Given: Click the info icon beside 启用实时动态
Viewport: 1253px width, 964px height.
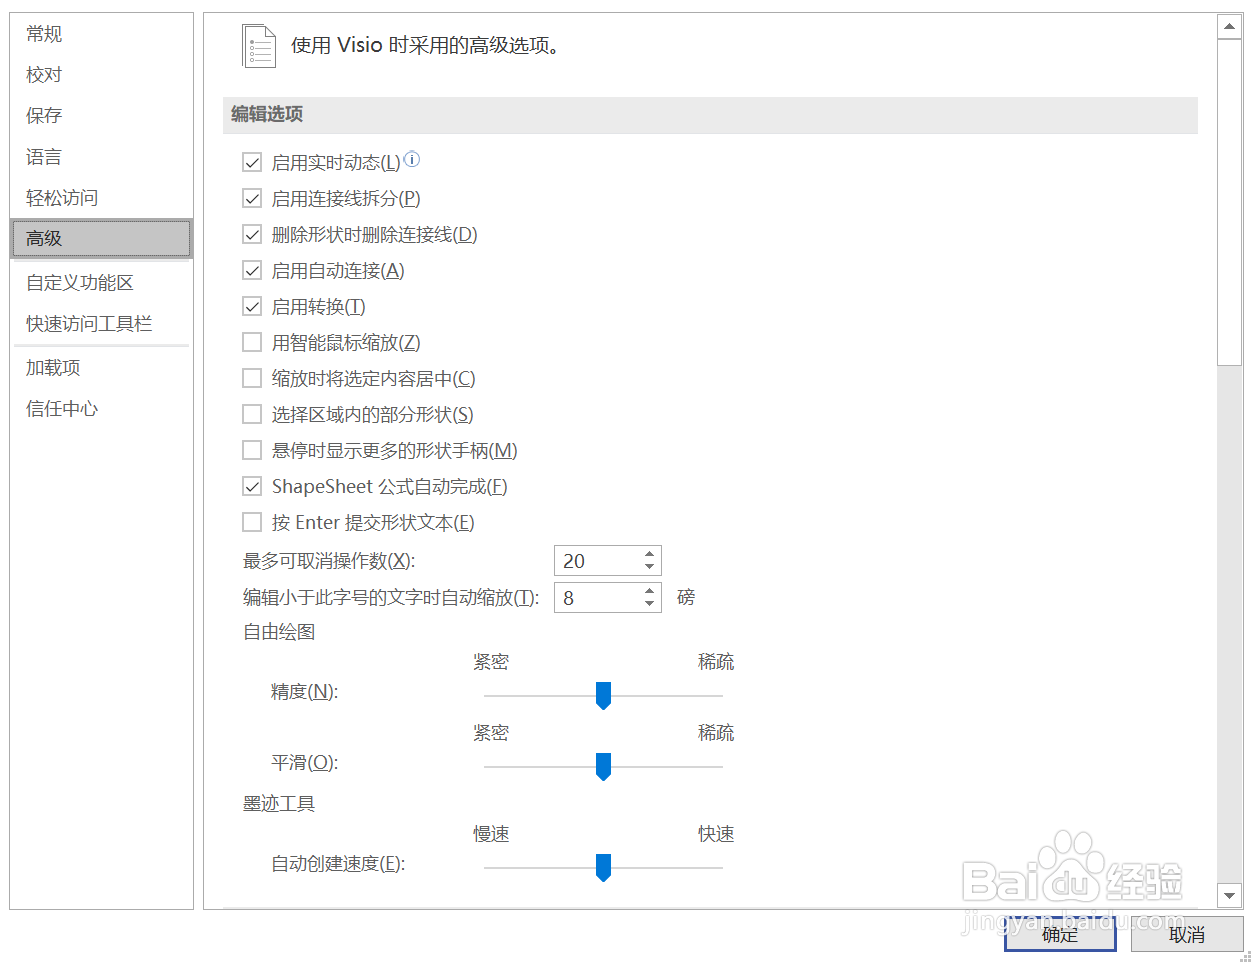Looking at the screenshot, I should [x=412, y=159].
